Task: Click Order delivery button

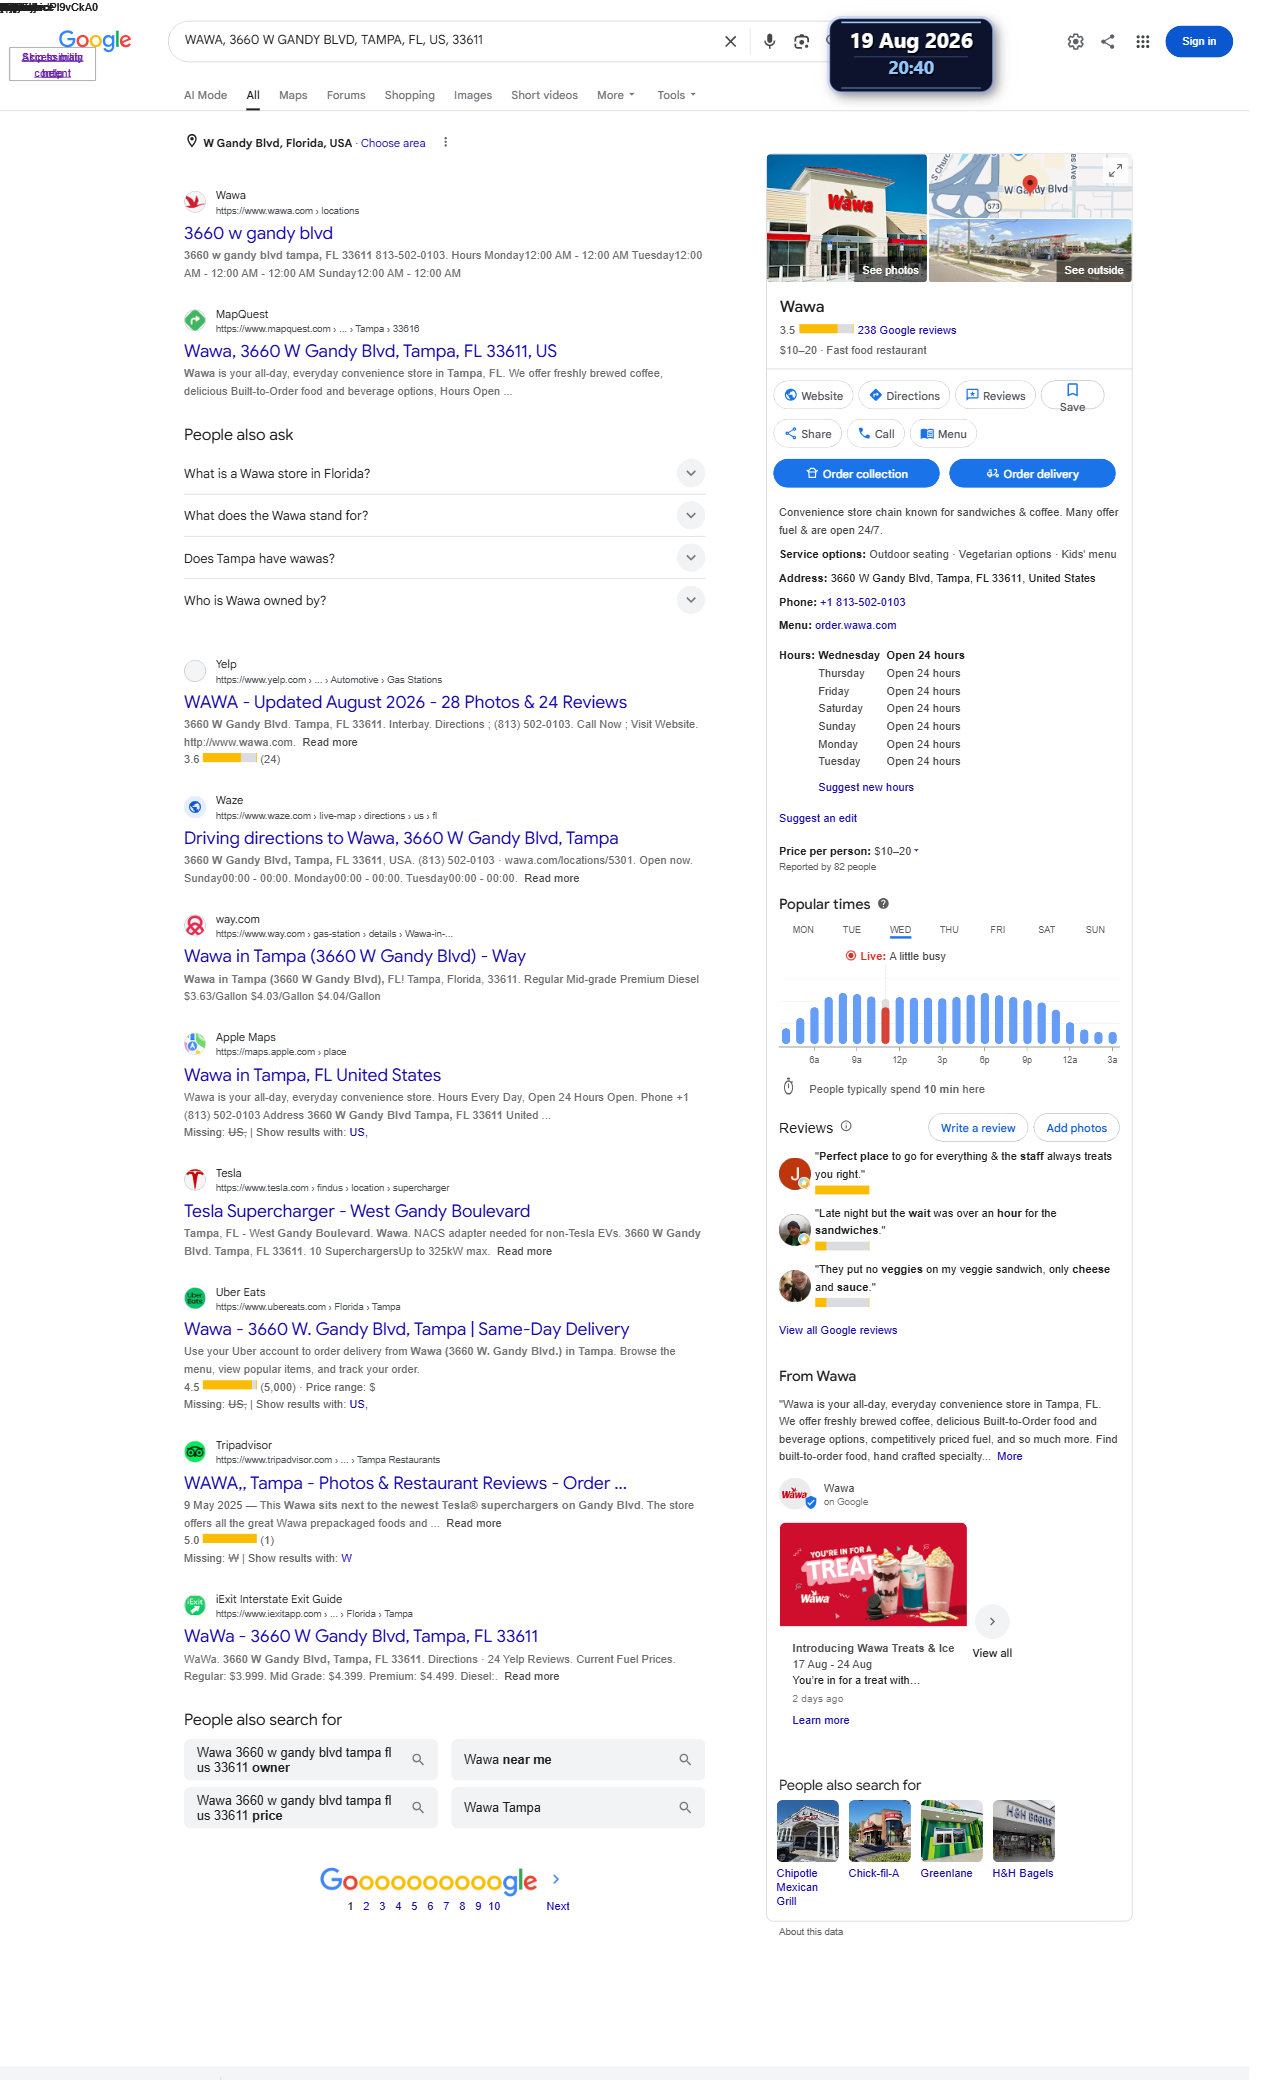Action: tap(1032, 473)
